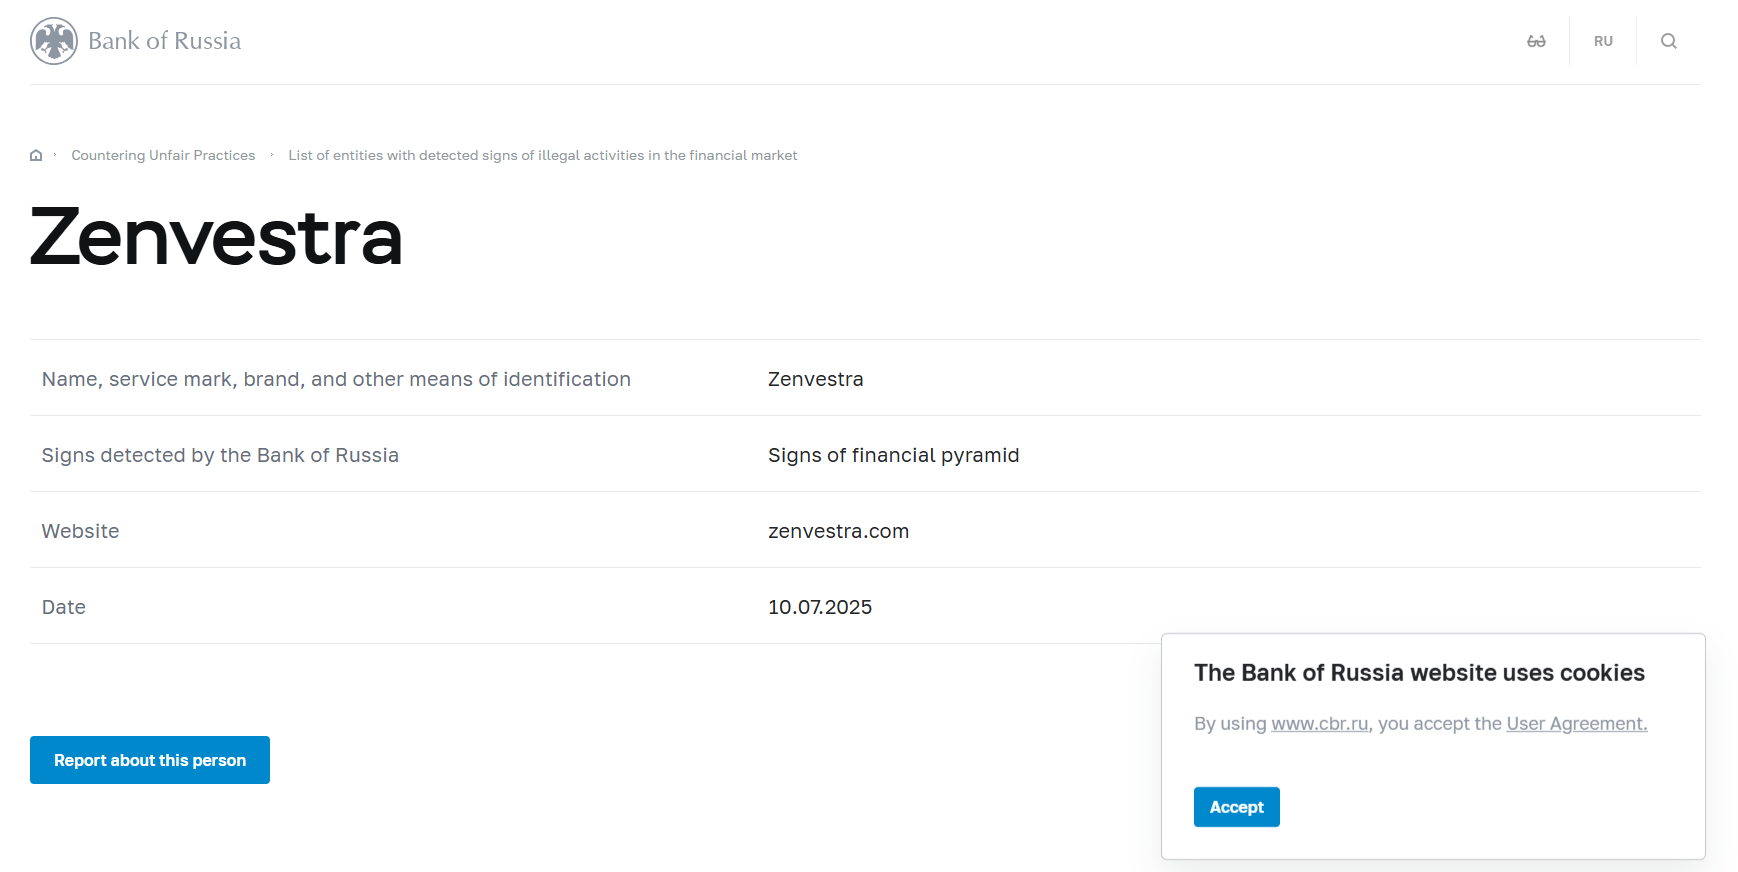The width and height of the screenshot is (1738, 872).
Task: Open the visually impaired version glasses icon
Action: coord(1536,41)
